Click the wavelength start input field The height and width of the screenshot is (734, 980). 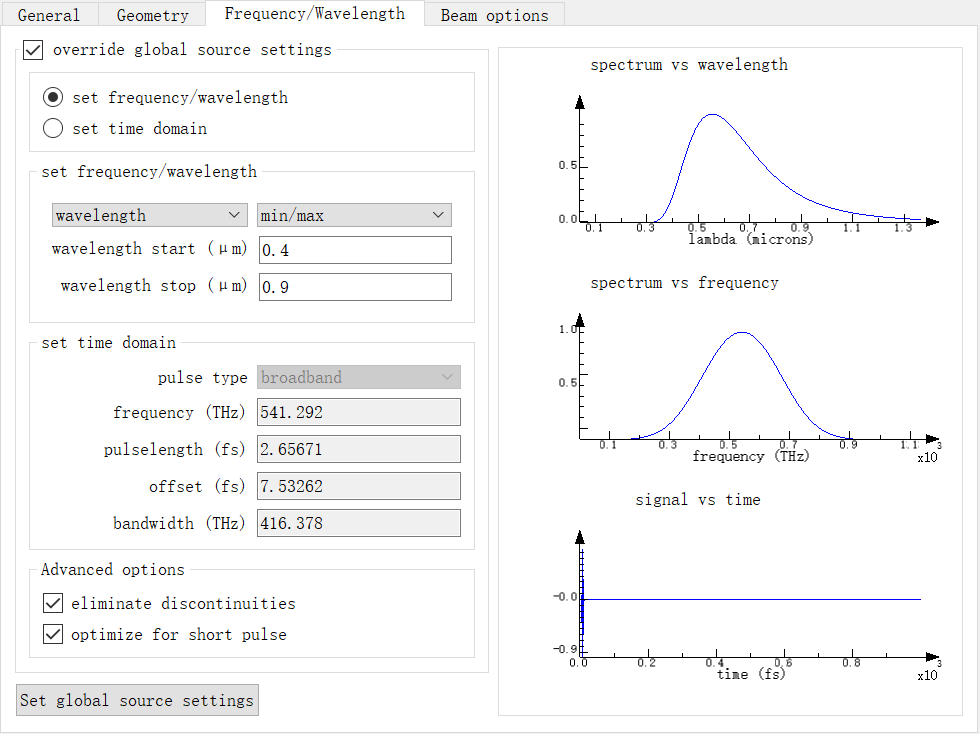354,250
